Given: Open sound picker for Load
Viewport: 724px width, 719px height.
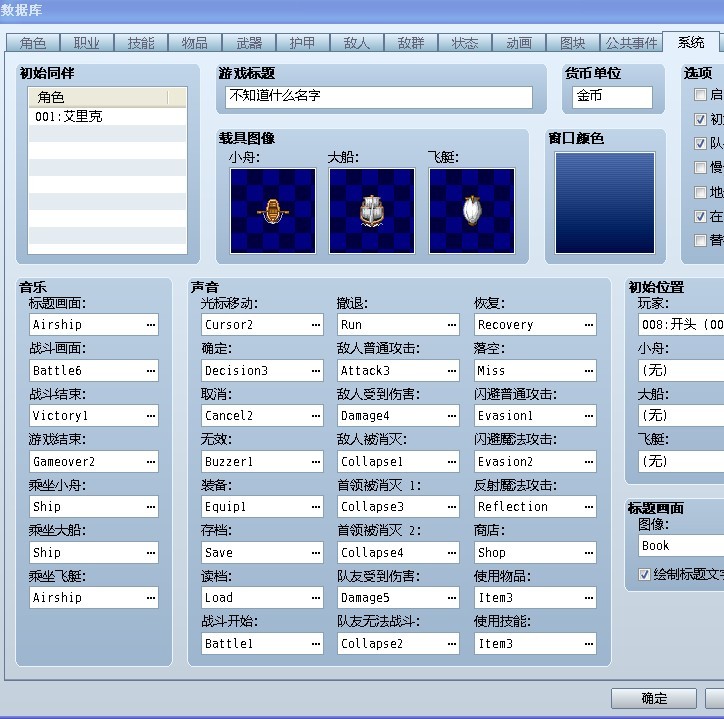Looking at the screenshot, I should pyautogui.click(x=316, y=598).
